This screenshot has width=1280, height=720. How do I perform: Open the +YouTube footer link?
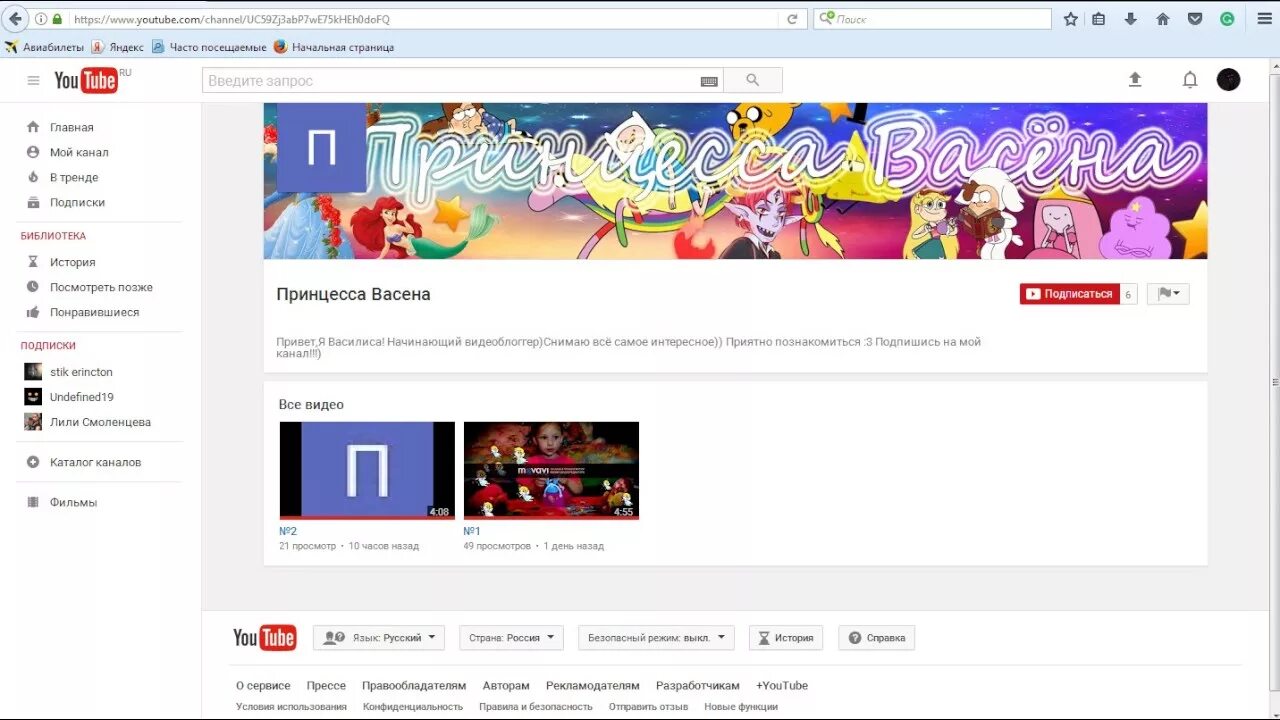coord(782,686)
